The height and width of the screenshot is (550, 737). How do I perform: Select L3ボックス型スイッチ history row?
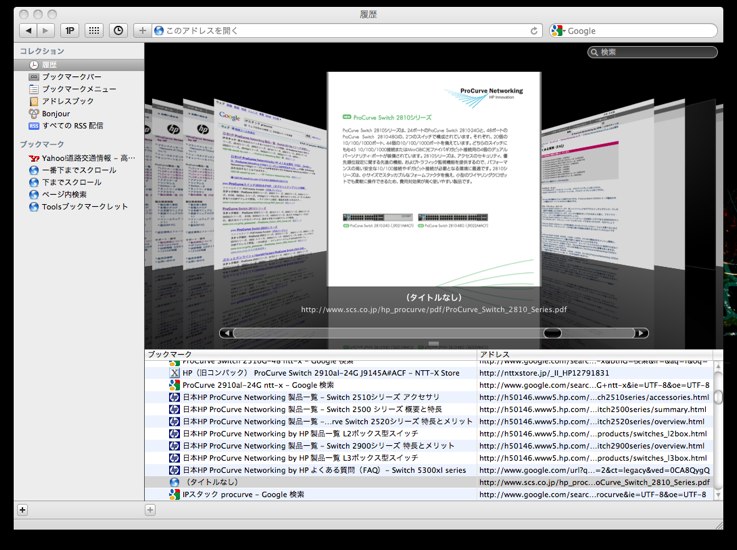click(429, 458)
